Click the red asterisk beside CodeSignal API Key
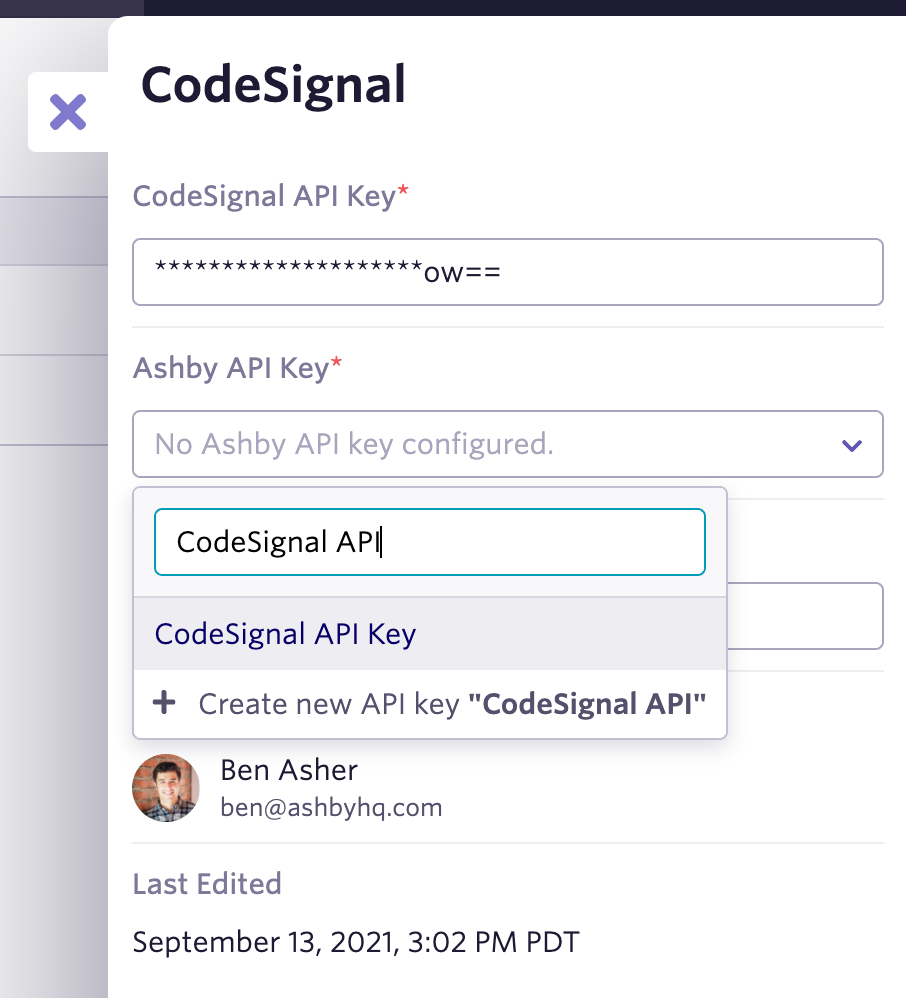This screenshot has height=998, width=906. [x=403, y=194]
